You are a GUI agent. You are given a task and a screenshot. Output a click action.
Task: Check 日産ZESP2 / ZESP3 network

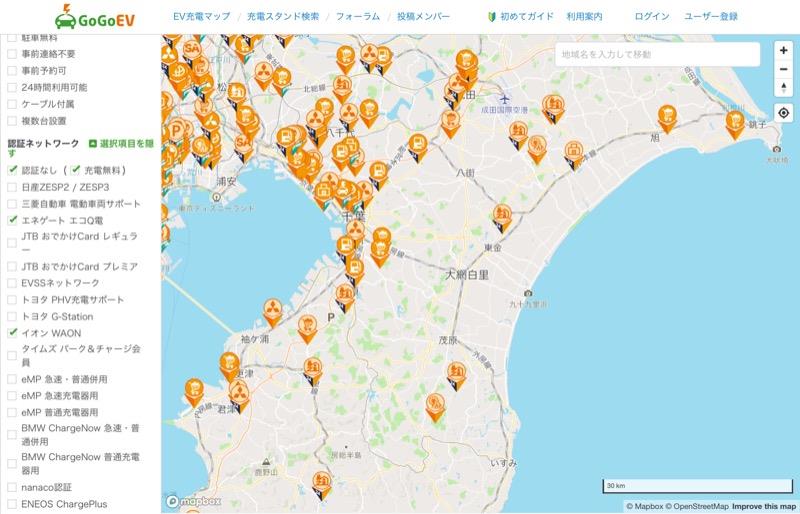[x=12, y=187]
